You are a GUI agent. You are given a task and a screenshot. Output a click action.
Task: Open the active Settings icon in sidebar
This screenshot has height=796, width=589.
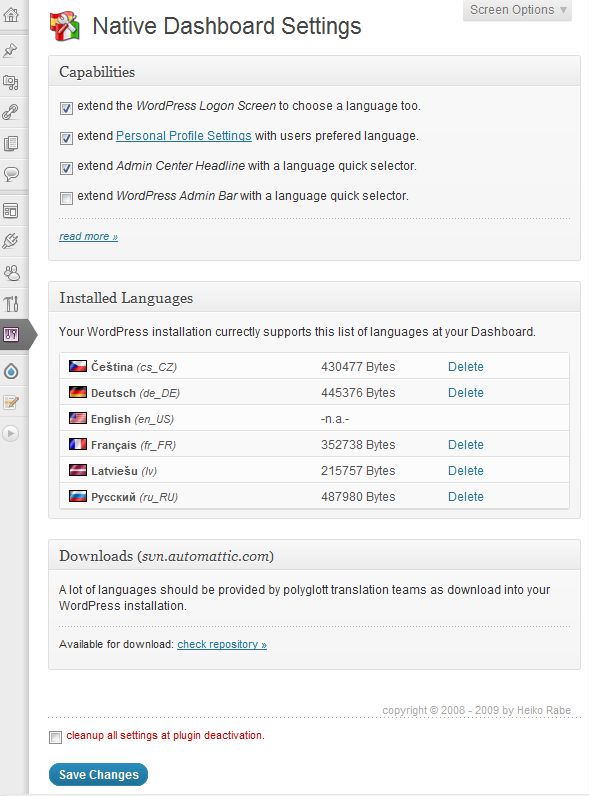pos(11,334)
